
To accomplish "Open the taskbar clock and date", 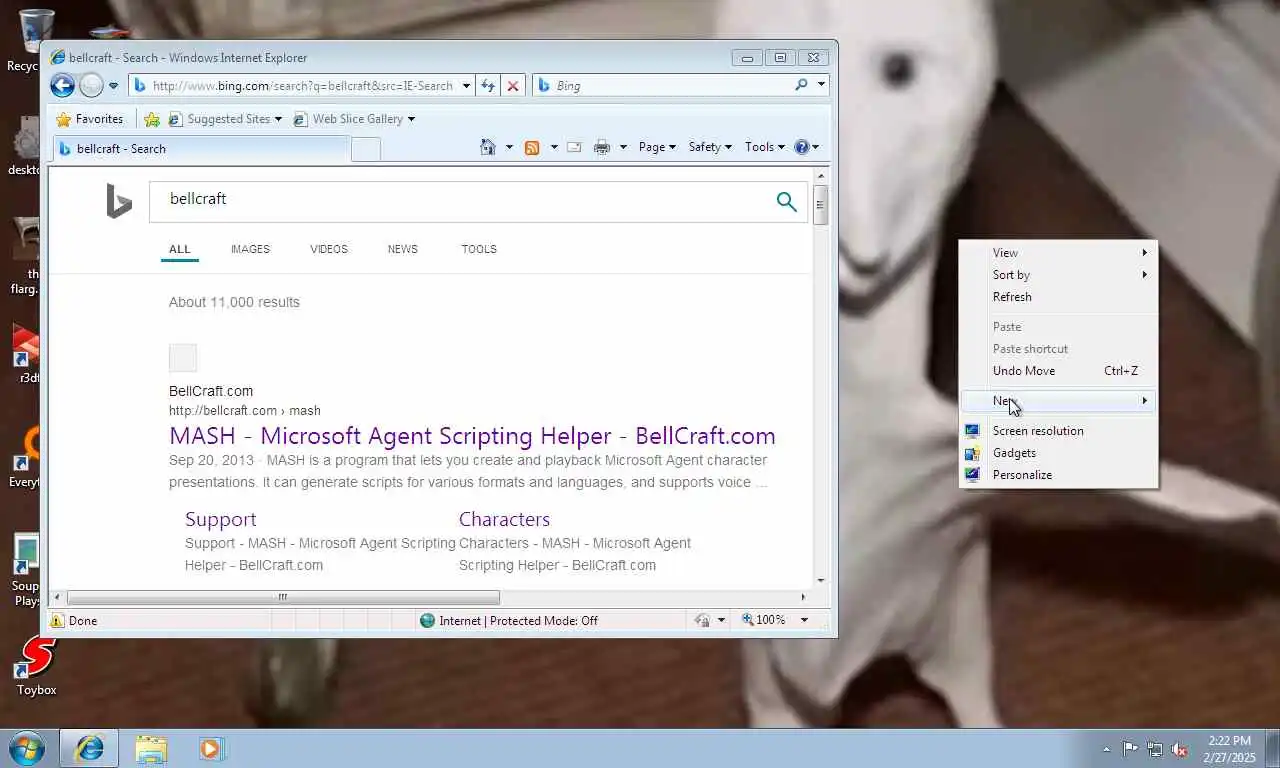I will (x=1230, y=749).
